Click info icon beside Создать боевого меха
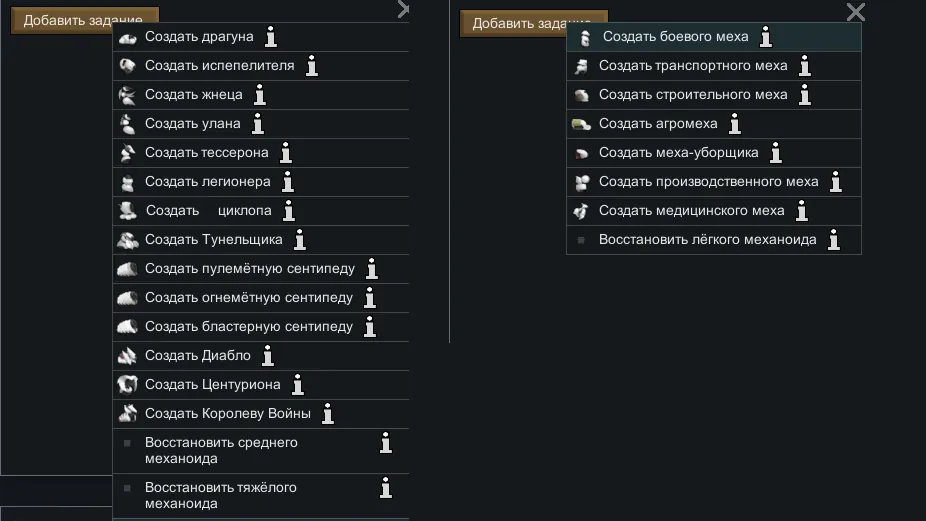Screen dimensions: 926x521 pos(765,37)
